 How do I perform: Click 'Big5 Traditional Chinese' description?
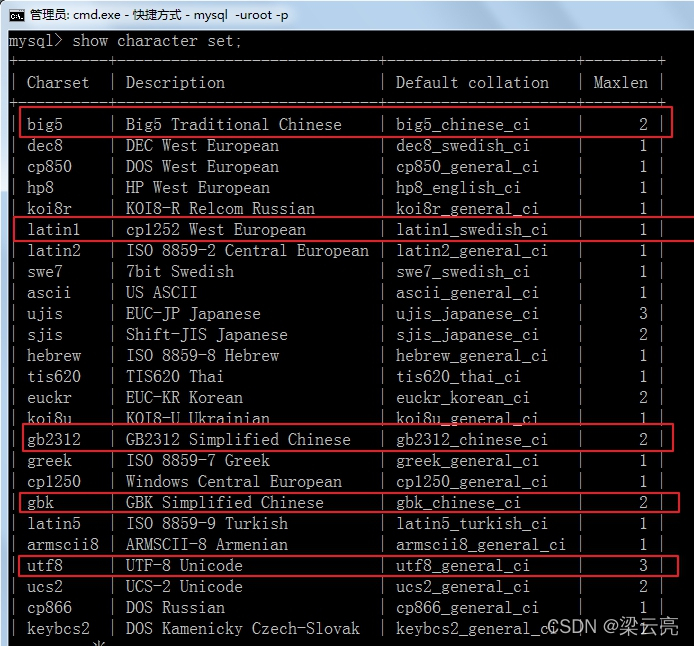[x=234, y=125]
